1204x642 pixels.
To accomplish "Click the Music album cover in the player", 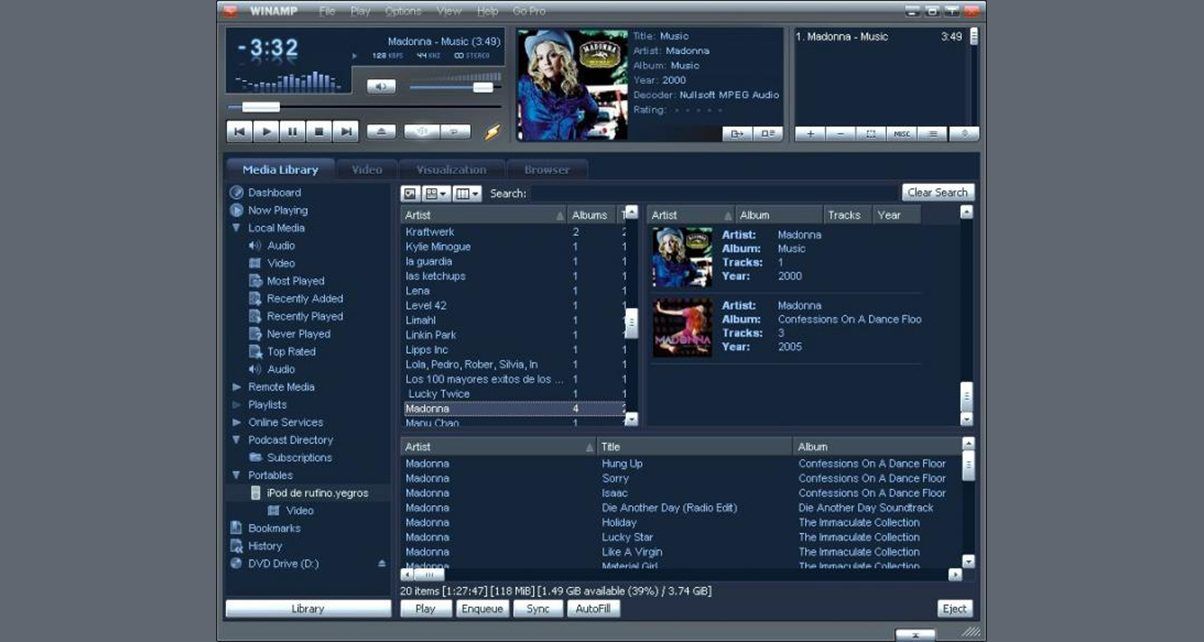I will click(x=573, y=84).
